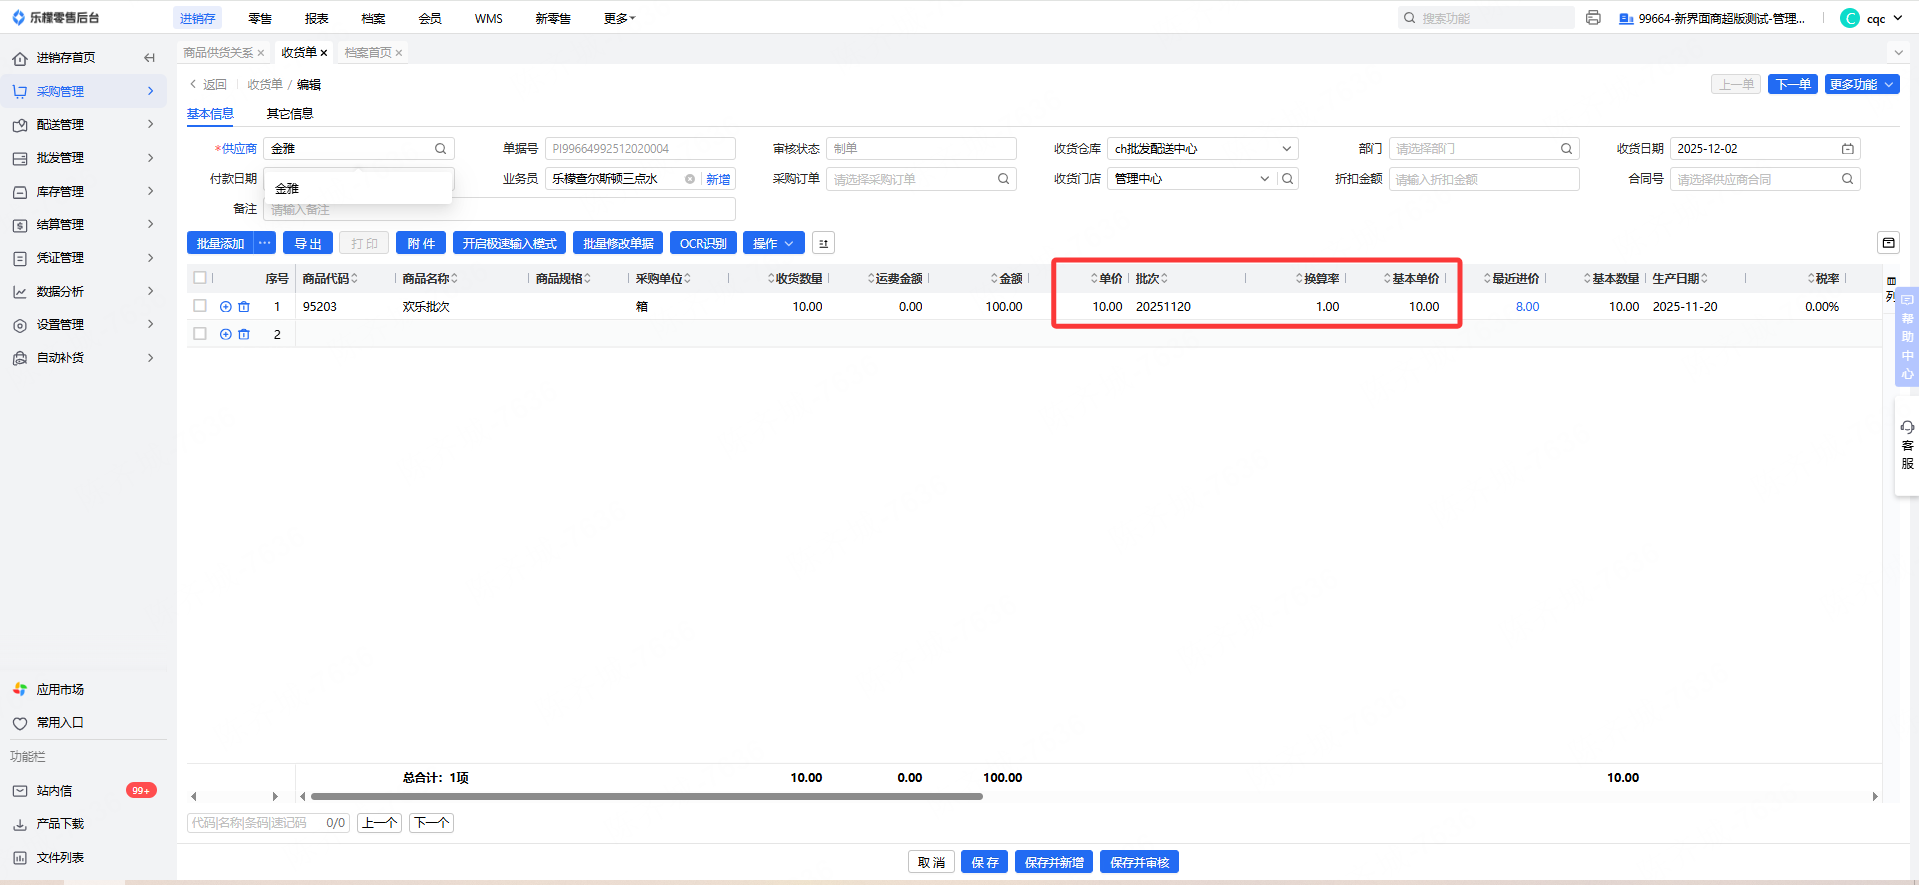Screen dimensions: 1919x885
Task: Click the 搜索功能 search box
Action: point(1486,18)
